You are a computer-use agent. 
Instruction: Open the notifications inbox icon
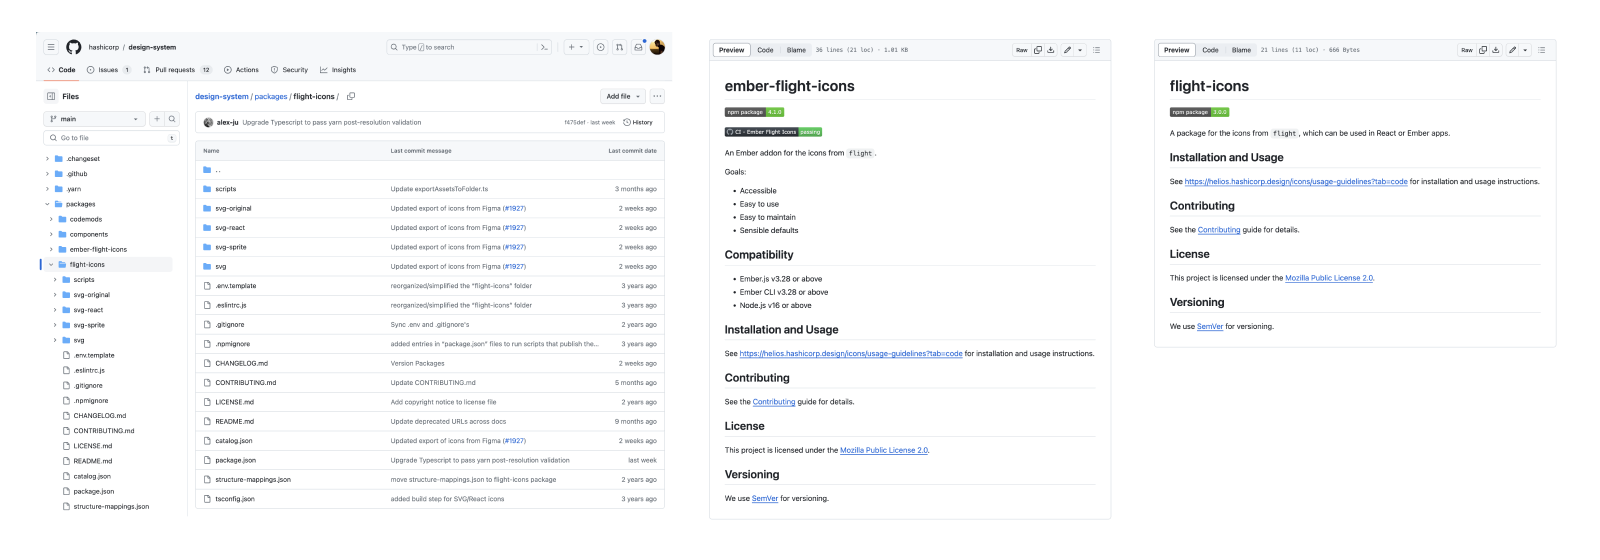(638, 47)
